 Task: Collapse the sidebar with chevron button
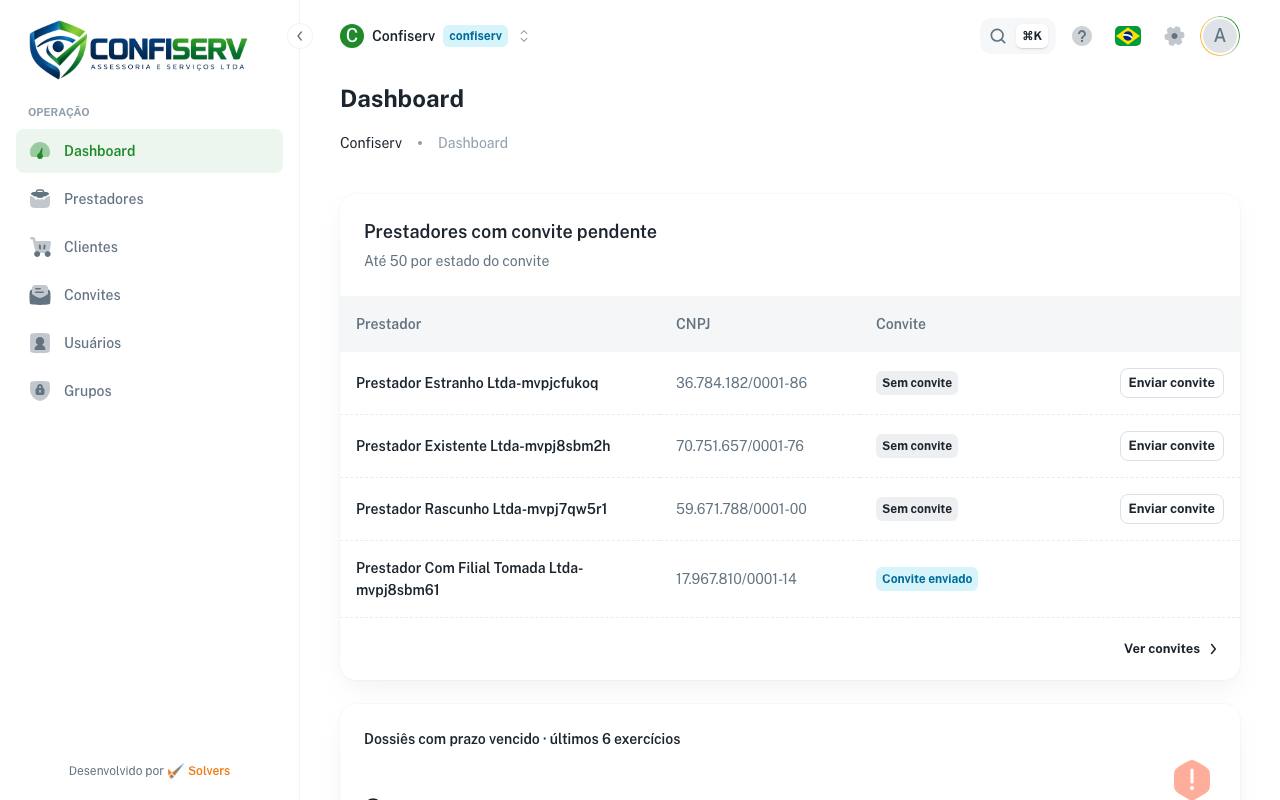click(x=299, y=36)
